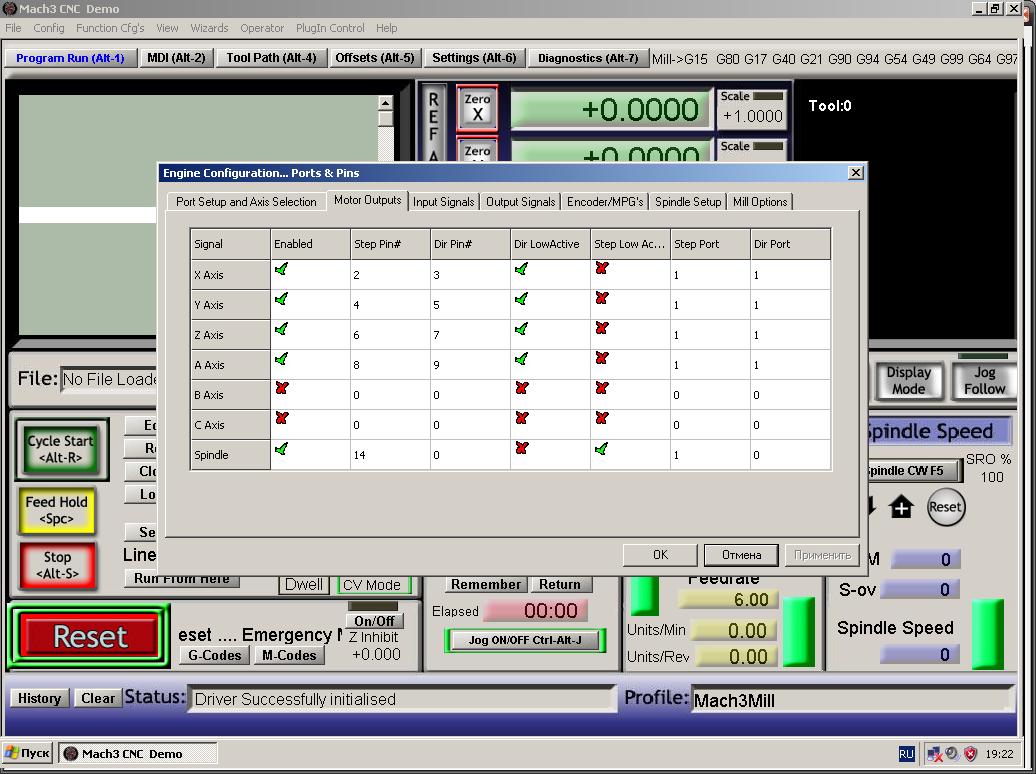Screen dimensions: 1036x774
Task: Toggle Z Axis Dir LowActive icon
Action: 521,329
